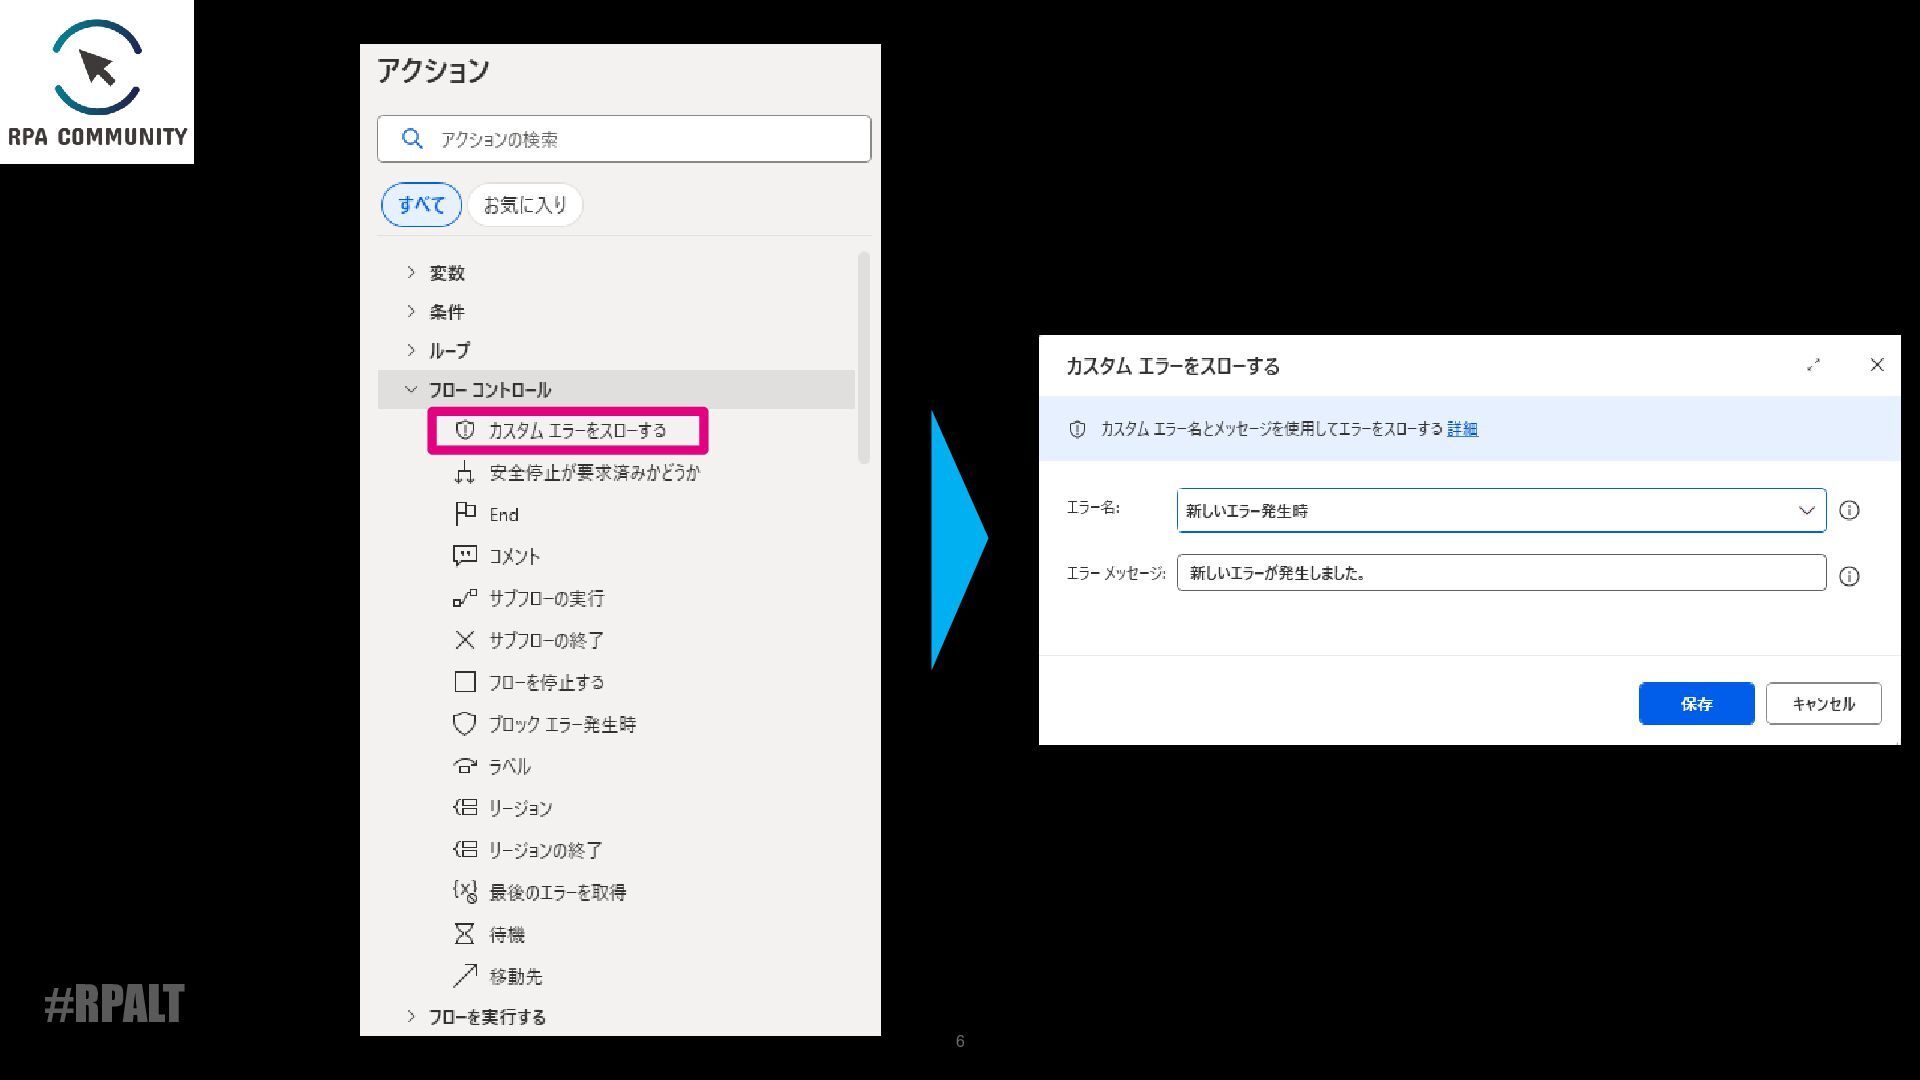
Task: Click the shield icon for ブロック エラー発生時
Action: pos(465,723)
